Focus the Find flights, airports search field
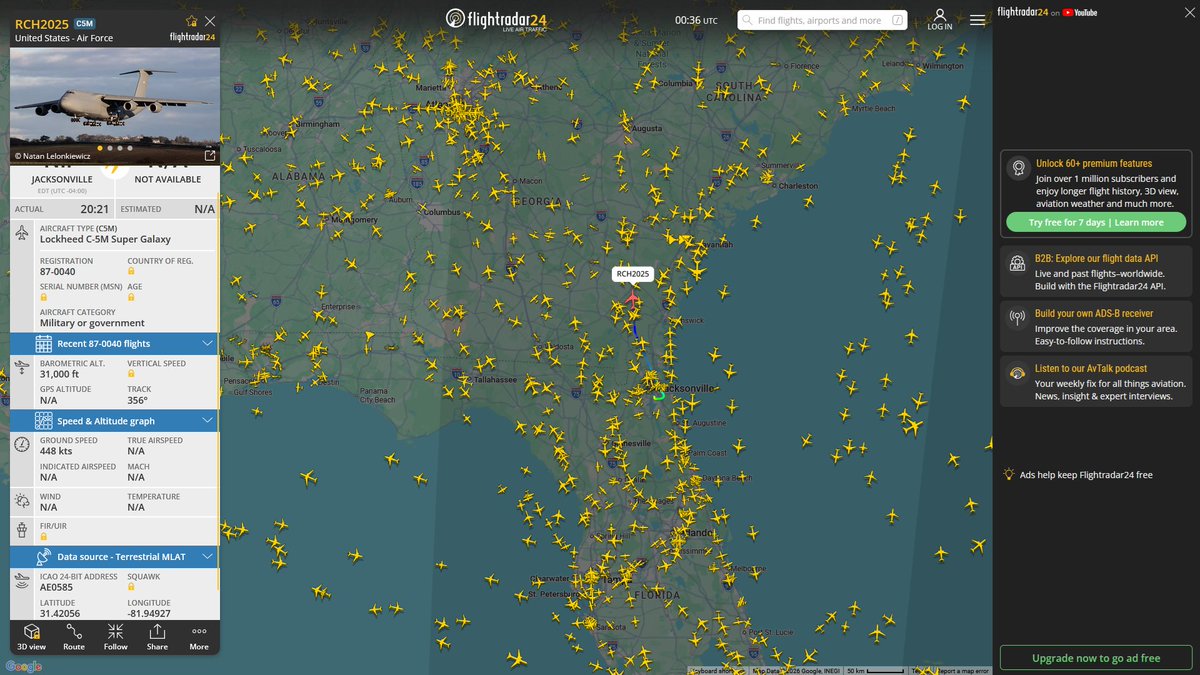This screenshot has height=675, width=1200. click(x=822, y=20)
